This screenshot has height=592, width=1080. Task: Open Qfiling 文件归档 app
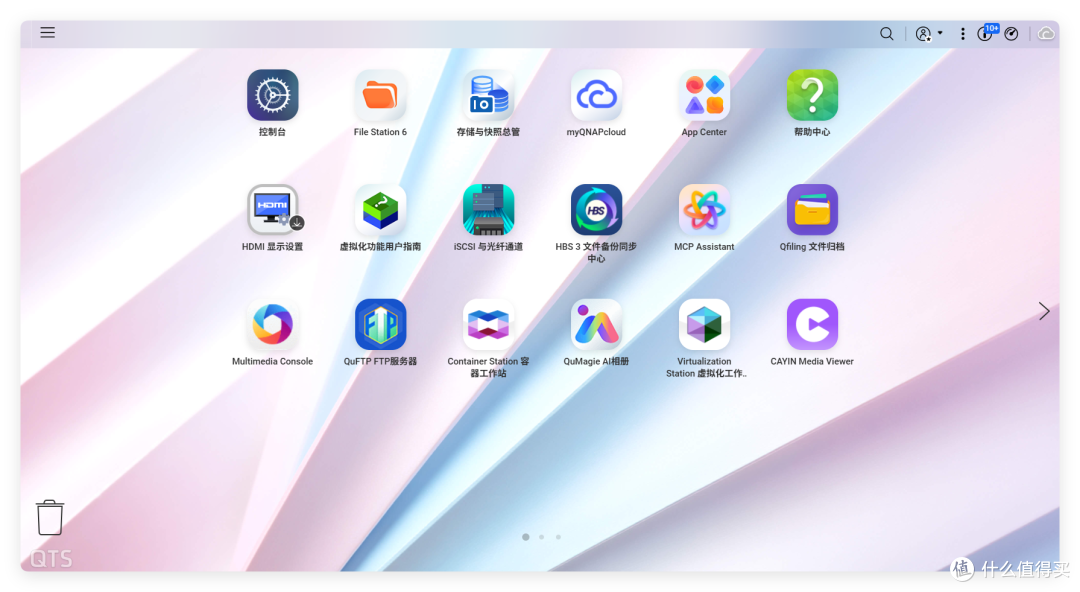click(x=812, y=210)
